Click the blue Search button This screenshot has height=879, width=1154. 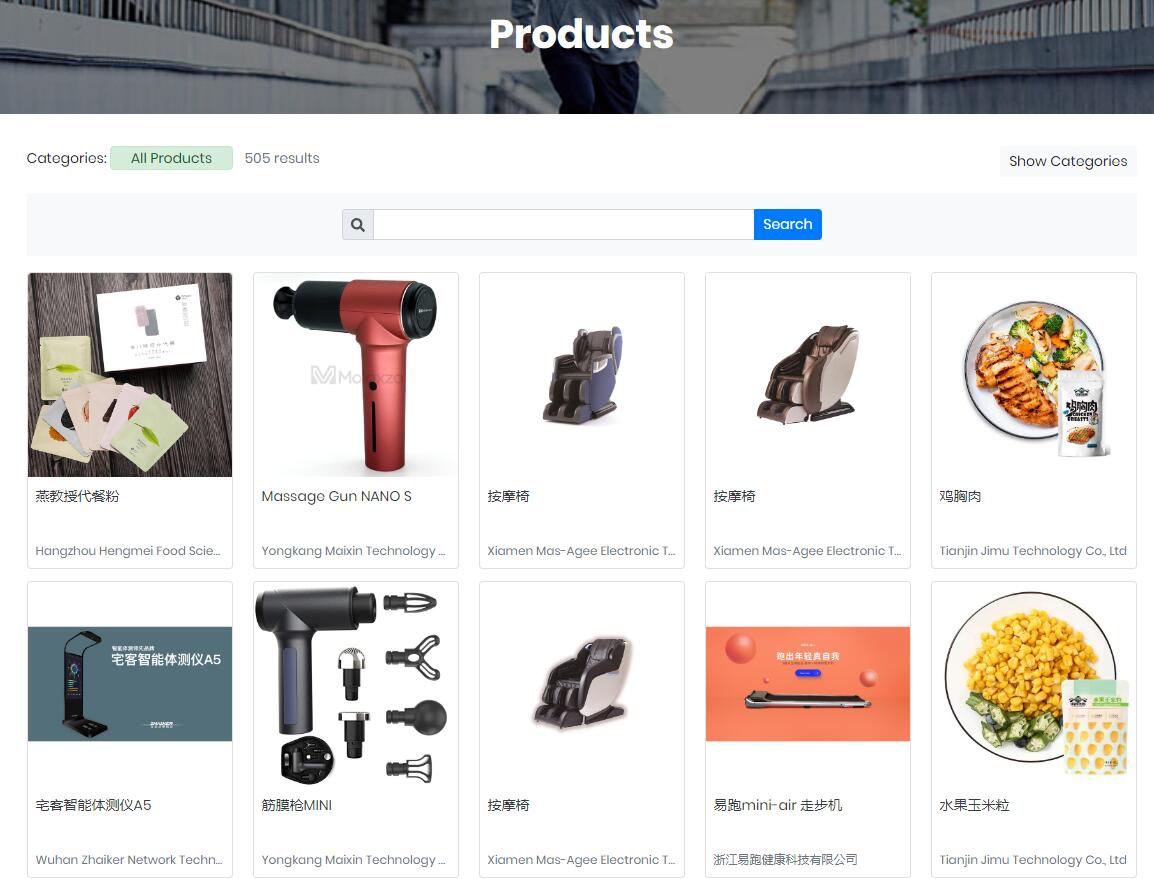tap(787, 225)
